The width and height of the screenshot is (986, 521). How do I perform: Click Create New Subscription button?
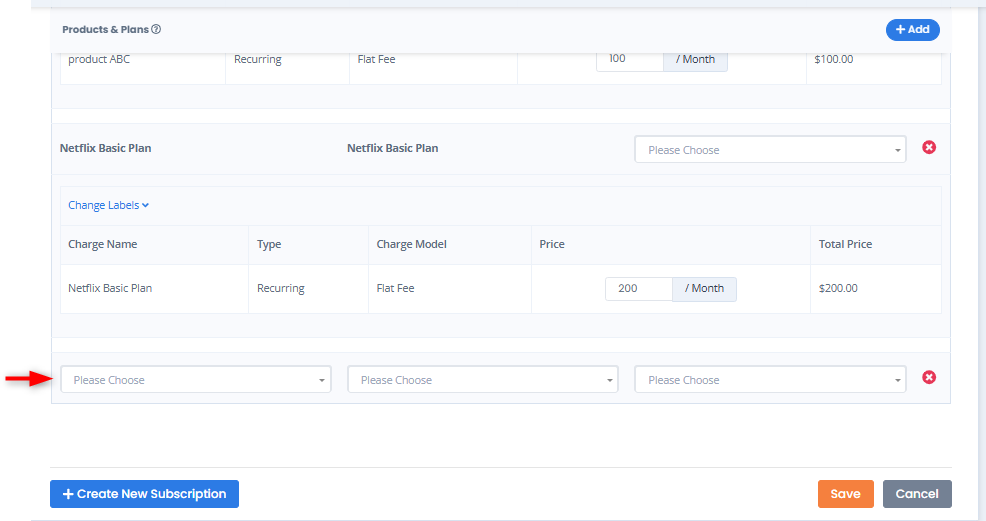click(145, 494)
